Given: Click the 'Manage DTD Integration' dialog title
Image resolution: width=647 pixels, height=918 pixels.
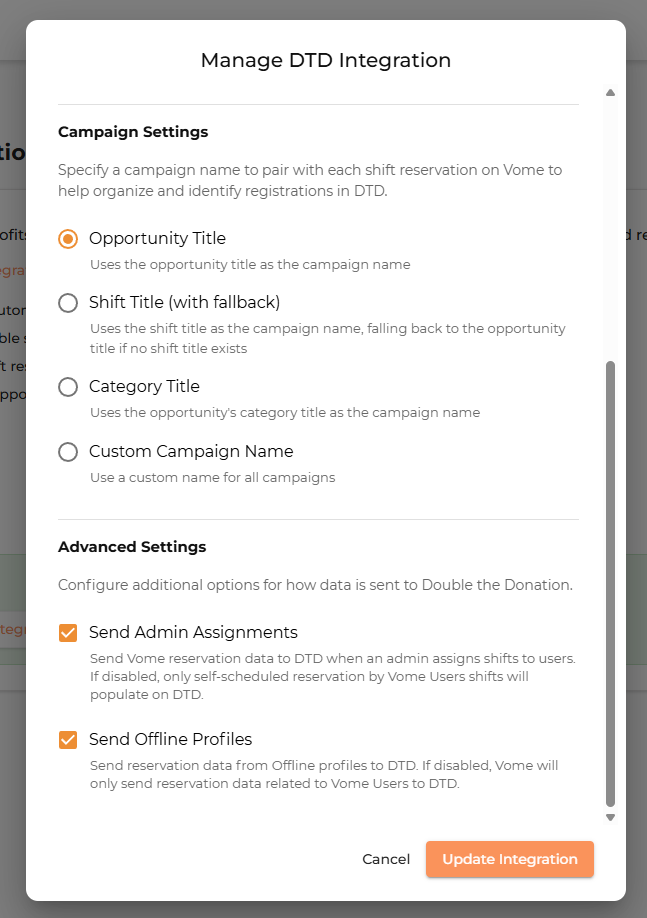Looking at the screenshot, I should click(326, 60).
